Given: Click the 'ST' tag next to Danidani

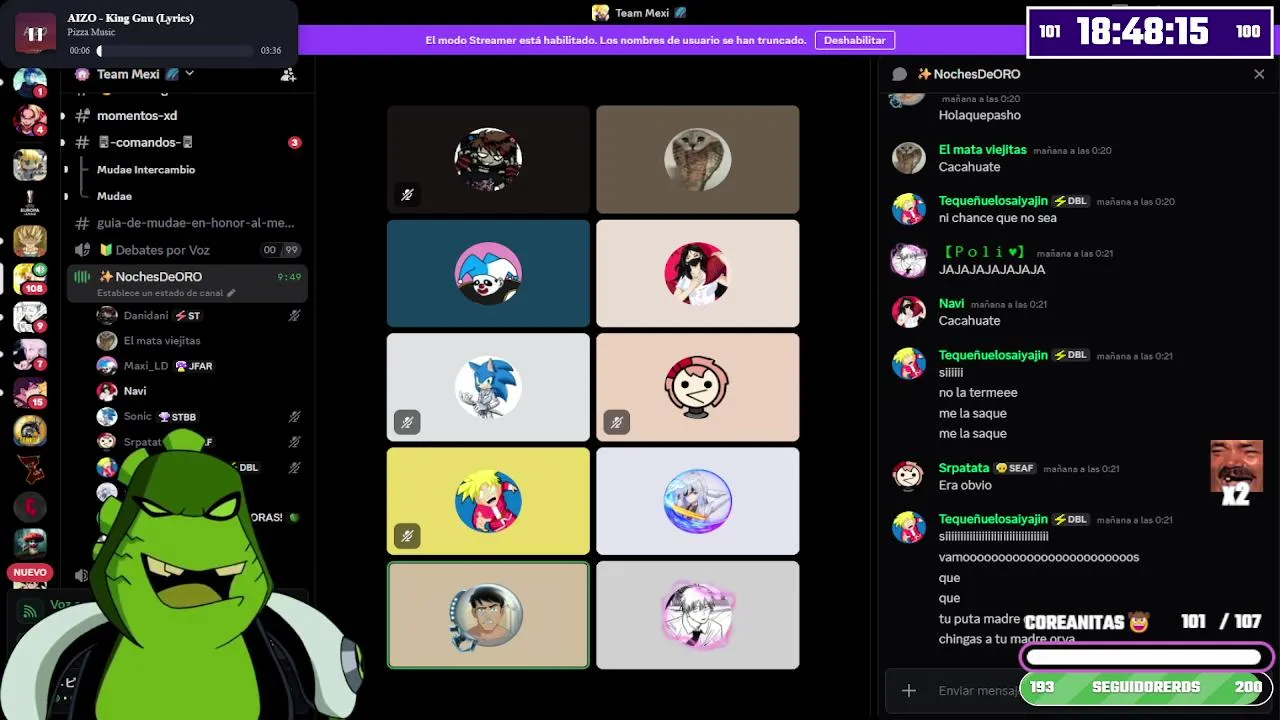Looking at the screenshot, I should 188,316.
